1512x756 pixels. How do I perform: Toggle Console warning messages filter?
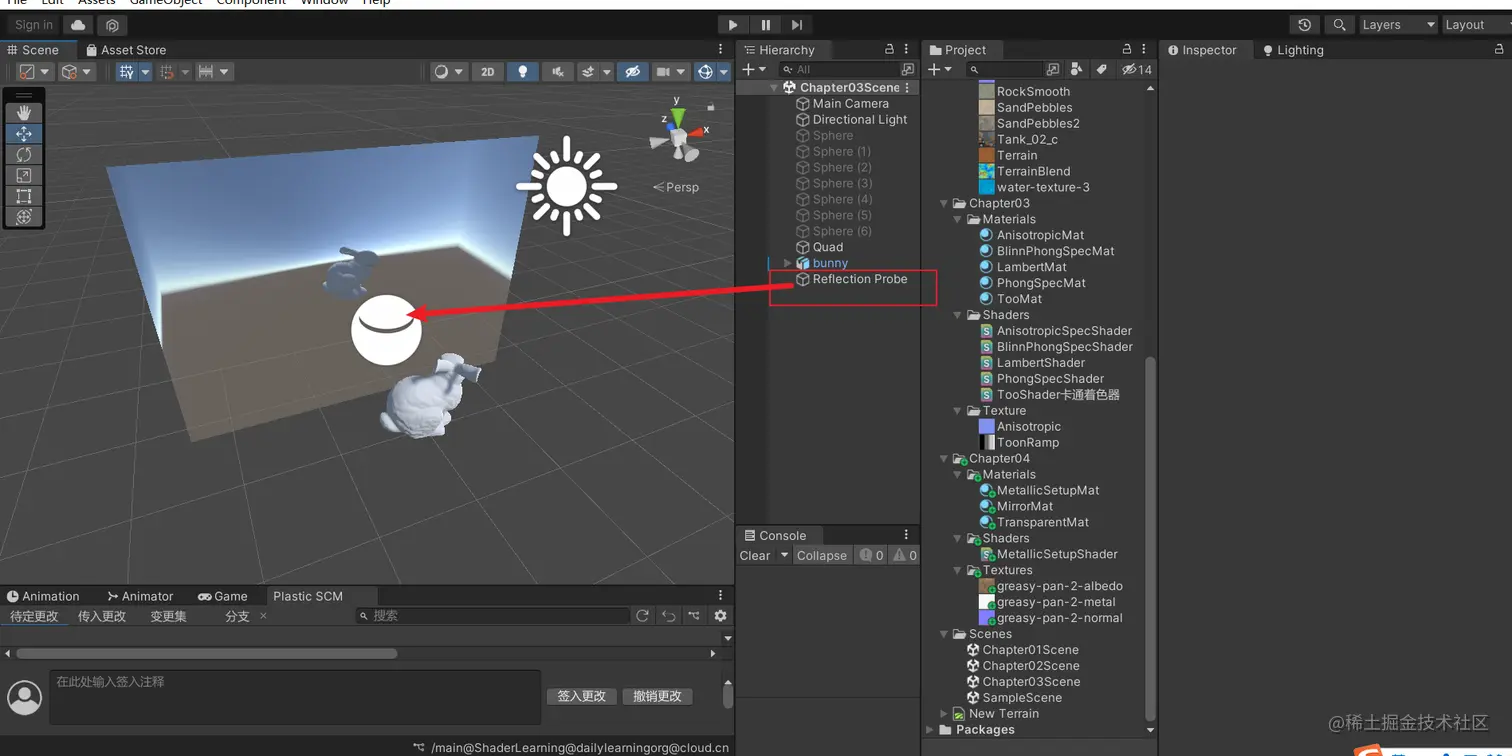tap(905, 556)
